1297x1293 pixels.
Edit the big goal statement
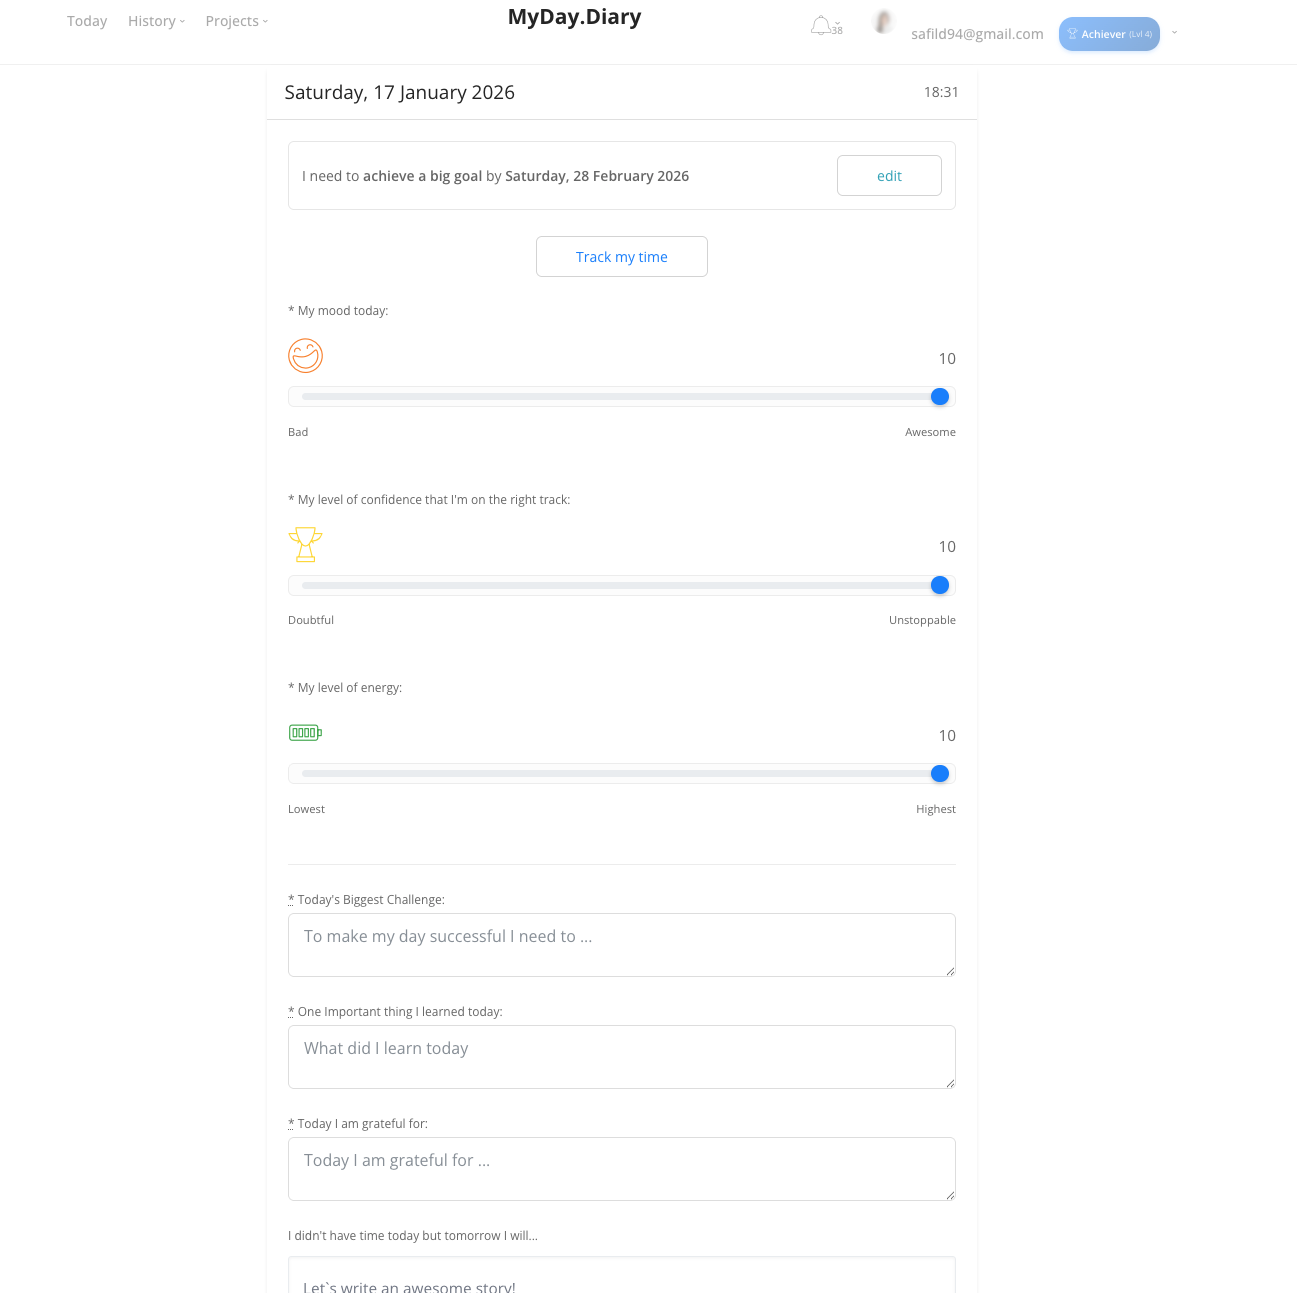point(889,176)
